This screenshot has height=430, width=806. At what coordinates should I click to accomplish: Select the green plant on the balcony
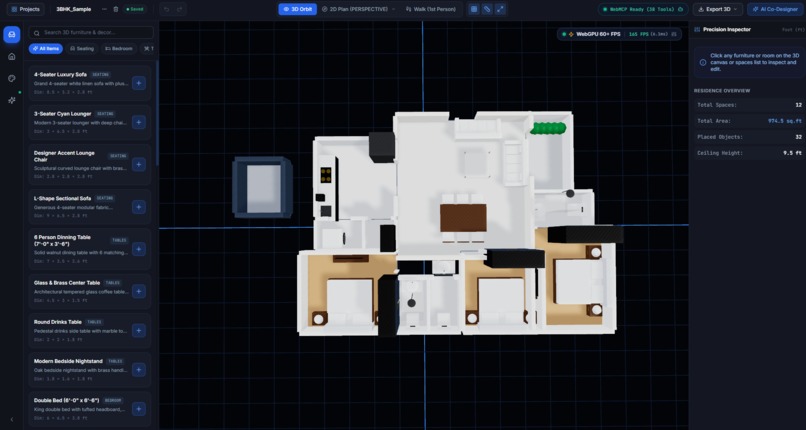tap(548, 128)
